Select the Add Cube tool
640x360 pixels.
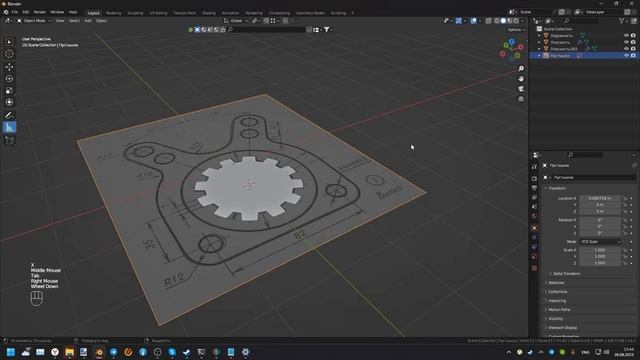coord(9,140)
